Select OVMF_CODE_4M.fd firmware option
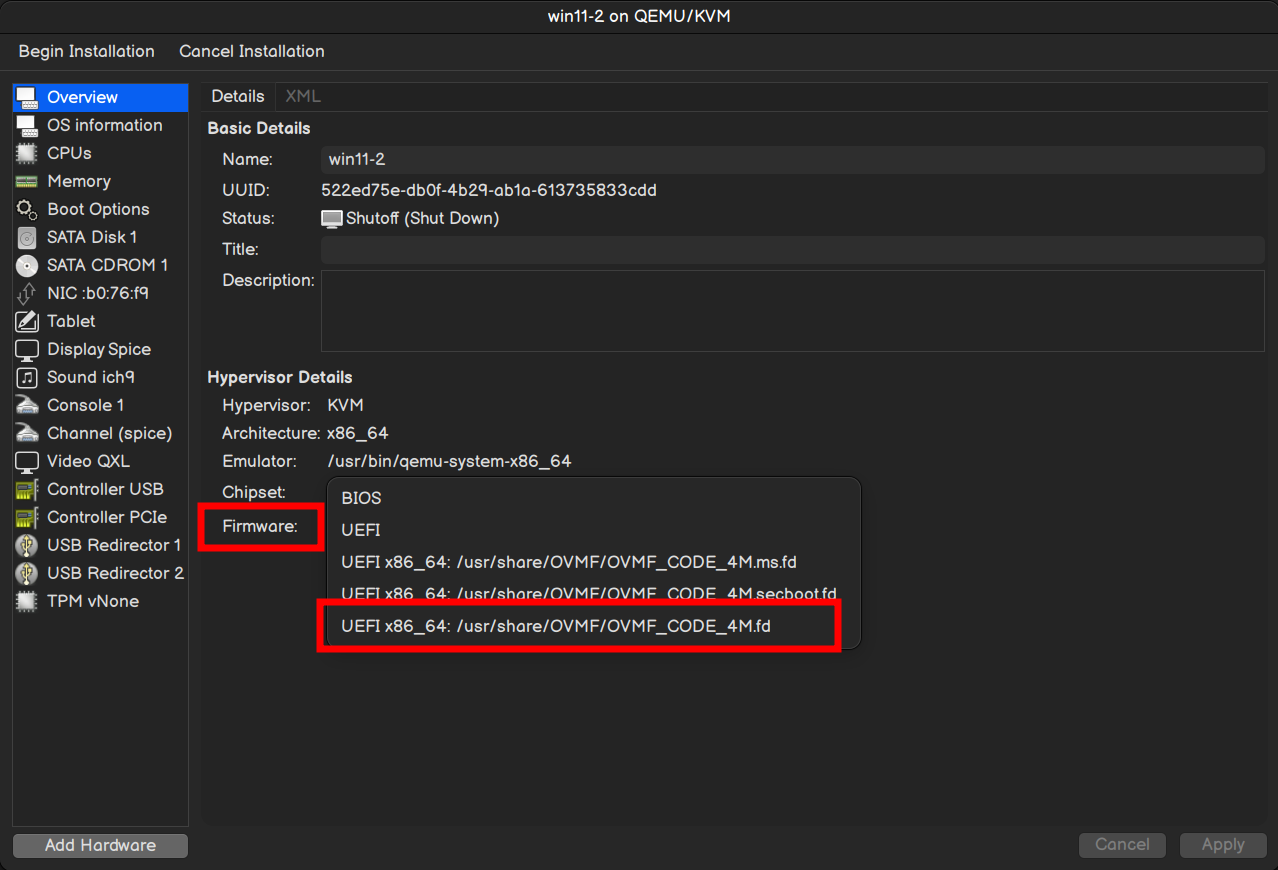Screen dimensions: 1278x870 click(594, 626)
